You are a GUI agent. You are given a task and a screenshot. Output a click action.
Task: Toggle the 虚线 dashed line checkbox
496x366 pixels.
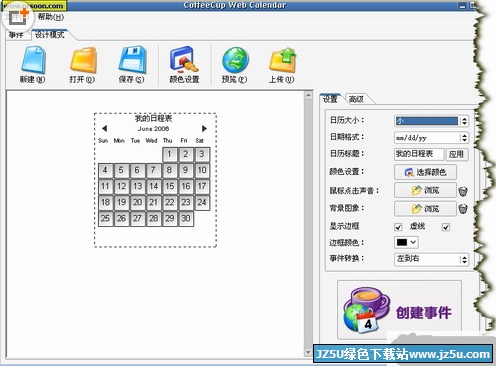(446, 227)
